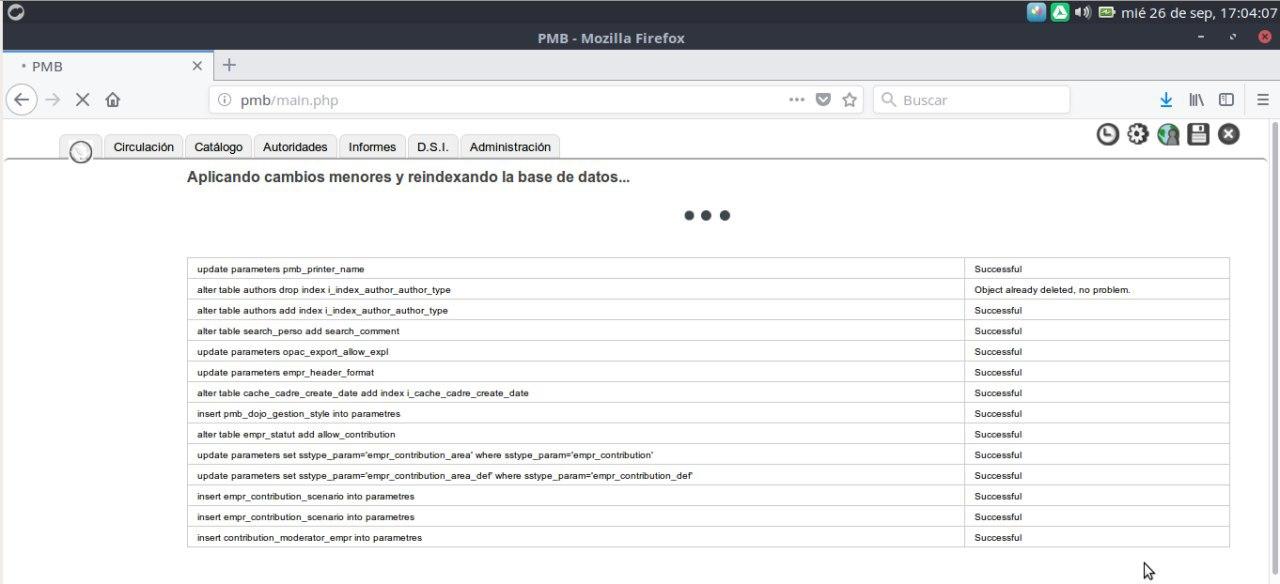Click the system volume icon
The height and width of the screenshot is (584, 1280).
[x=1082, y=13]
